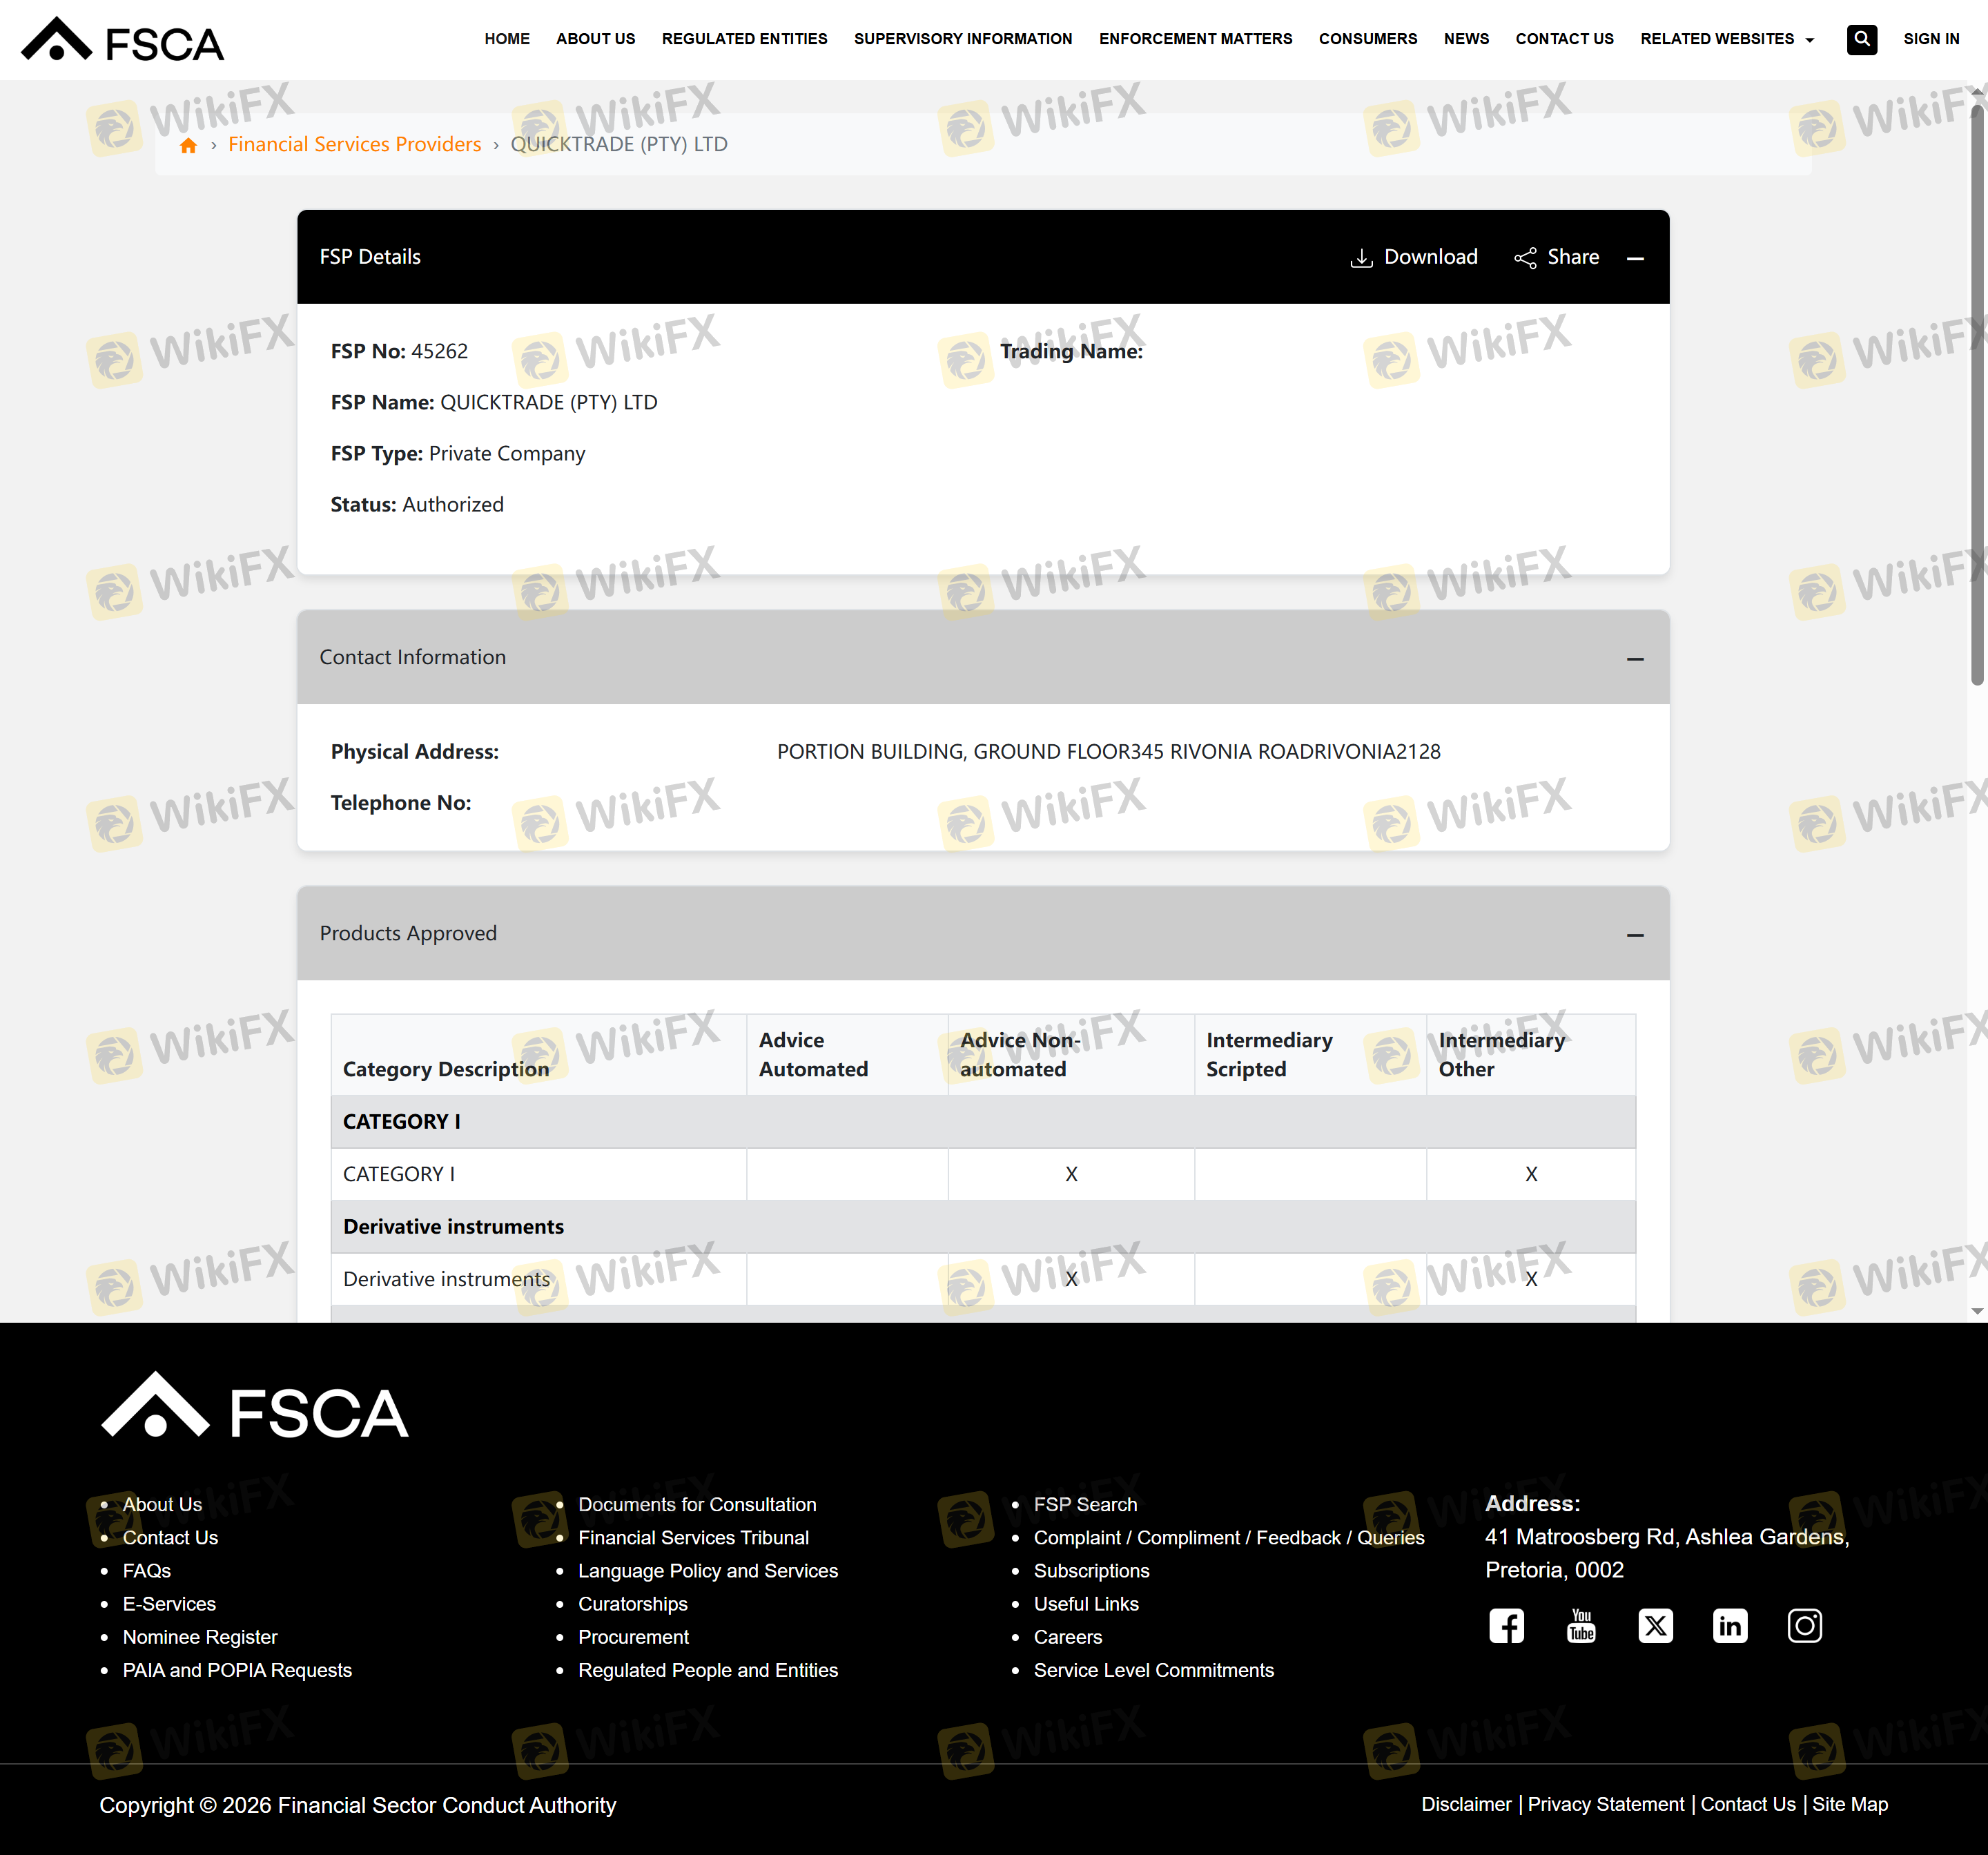Open the LinkedIn social icon
Screen dimensions: 1988x1855
(1730, 1625)
